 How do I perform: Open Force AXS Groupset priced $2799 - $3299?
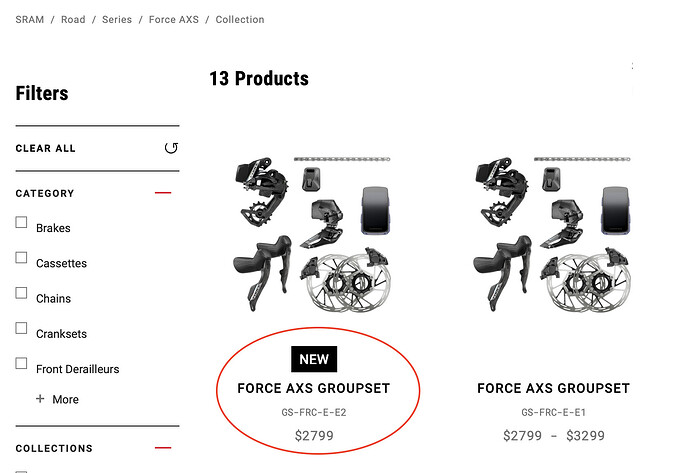click(x=553, y=388)
